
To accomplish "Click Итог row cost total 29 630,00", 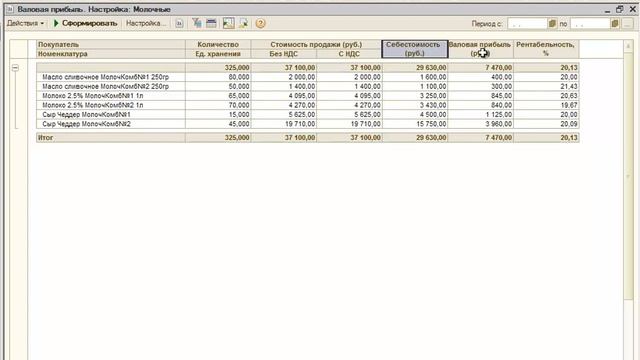I will click(x=415, y=138).
